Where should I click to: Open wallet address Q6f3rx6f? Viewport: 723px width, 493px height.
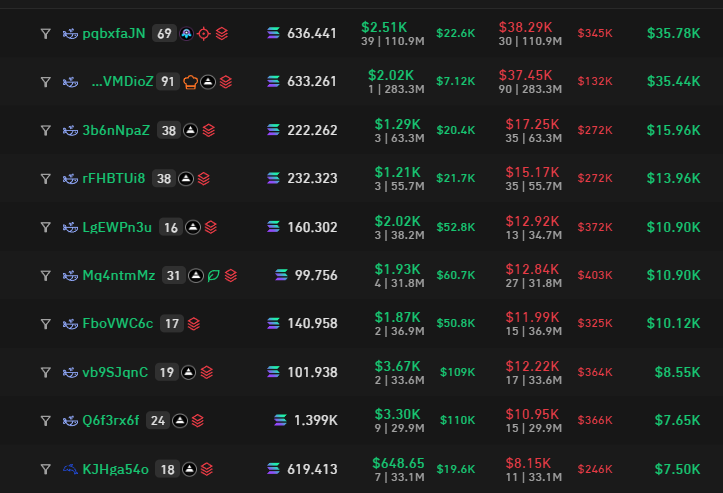(x=110, y=420)
